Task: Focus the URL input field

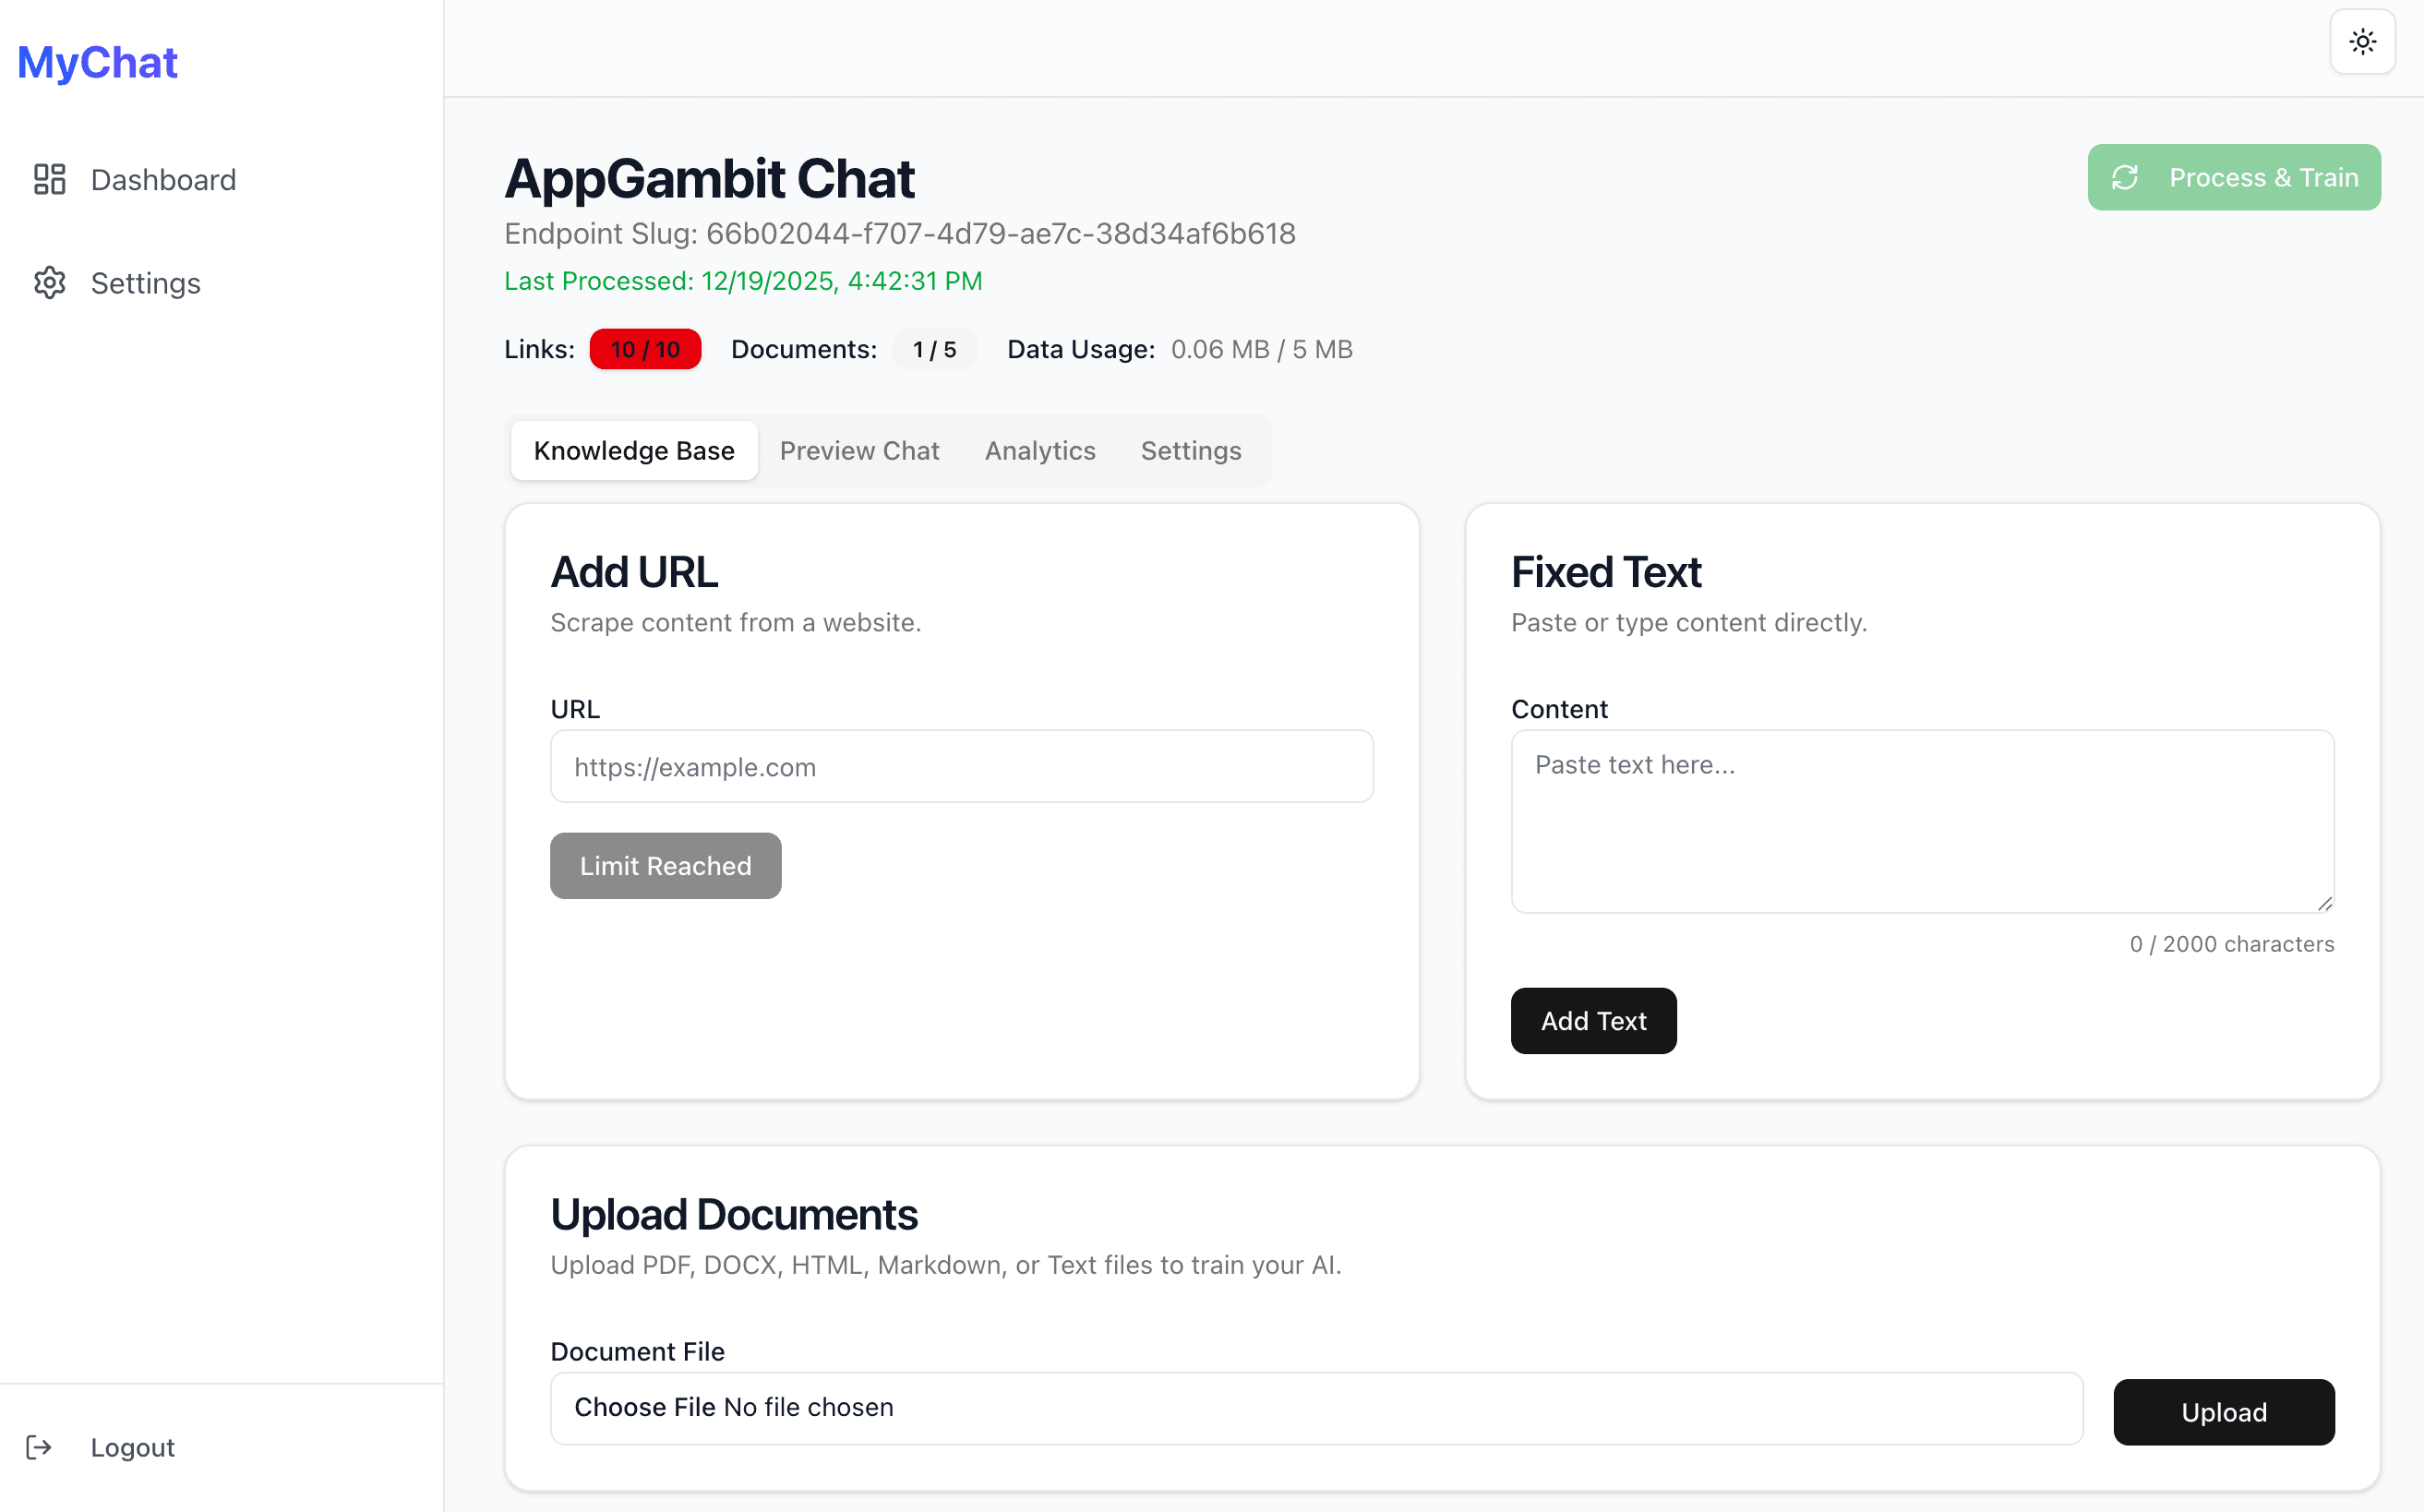Action: [961, 767]
